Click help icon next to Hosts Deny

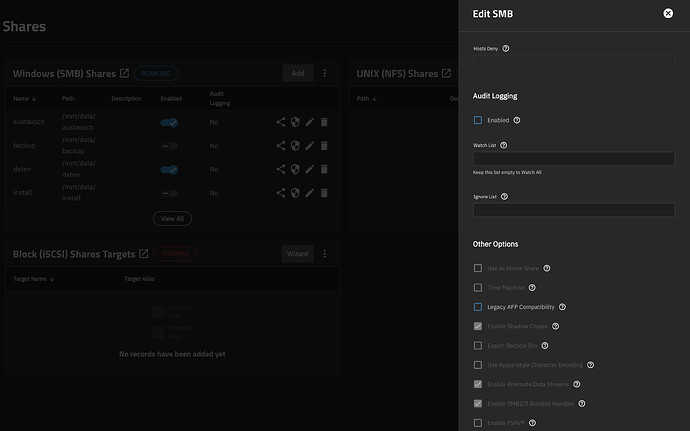(506, 48)
